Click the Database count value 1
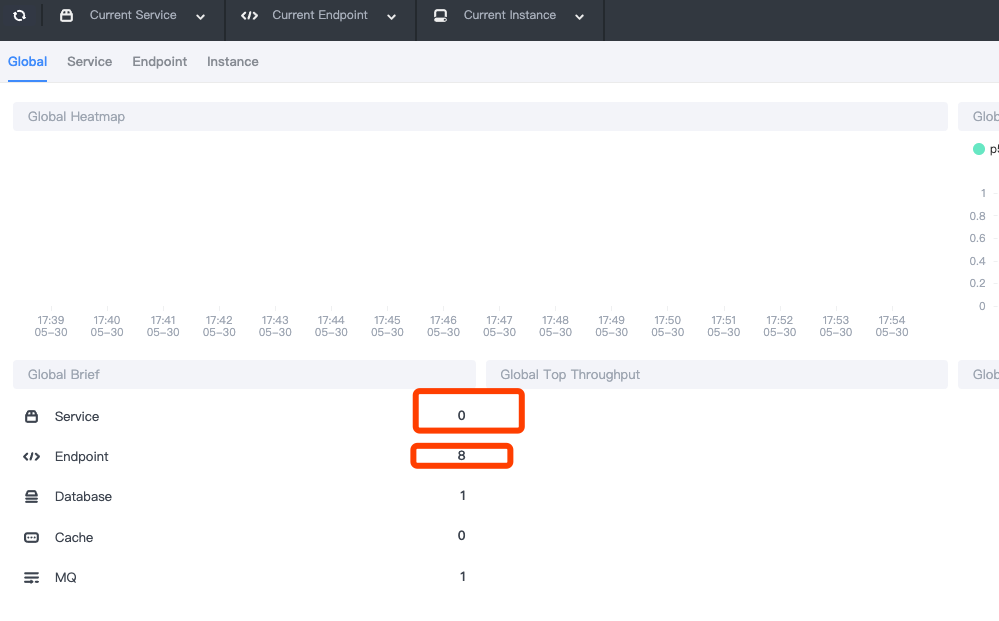Viewport: 999px width, 621px height. 463,496
